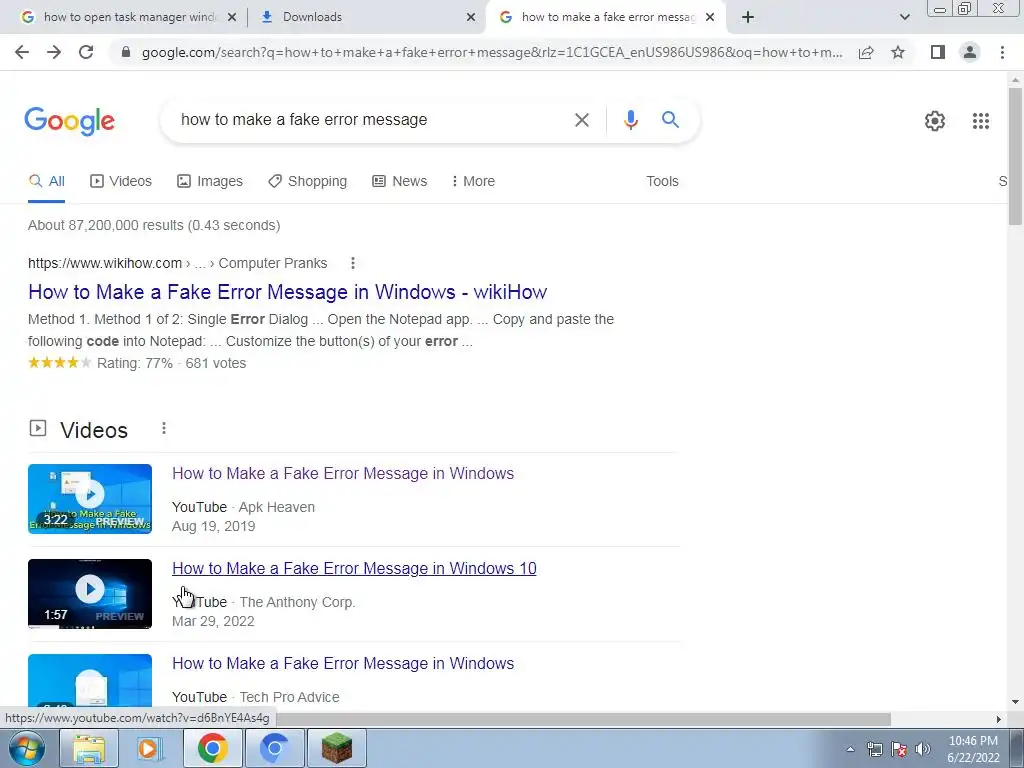This screenshot has width=1024, height=768.
Task: Clear the search box with the X
Action: pyautogui.click(x=581, y=120)
